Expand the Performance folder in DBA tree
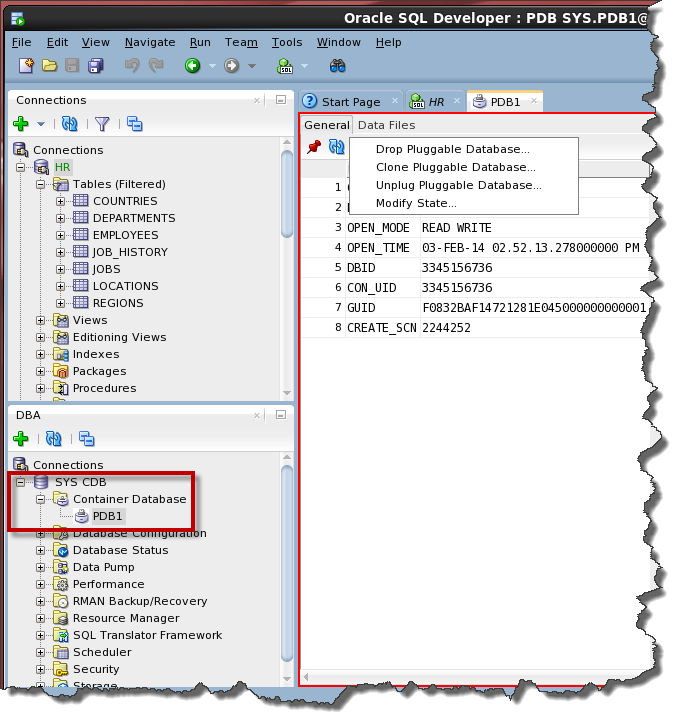The height and width of the screenshot is (723, 684). [41, 584]
